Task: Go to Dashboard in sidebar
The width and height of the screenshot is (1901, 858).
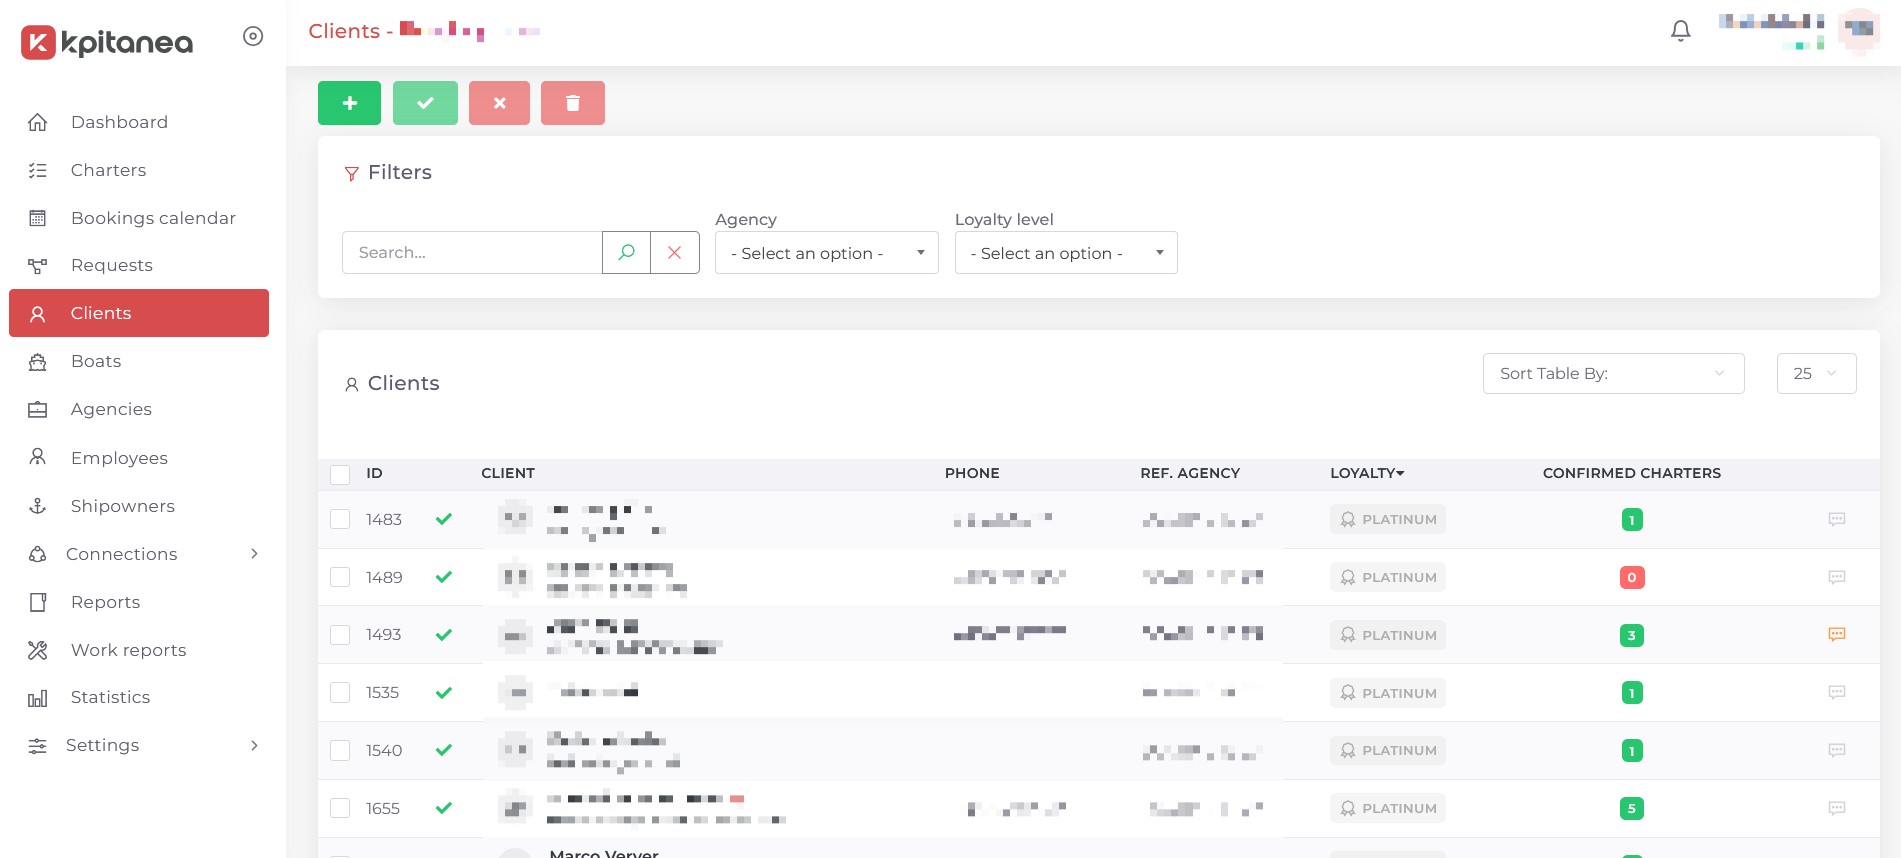Action: [139, 122]
